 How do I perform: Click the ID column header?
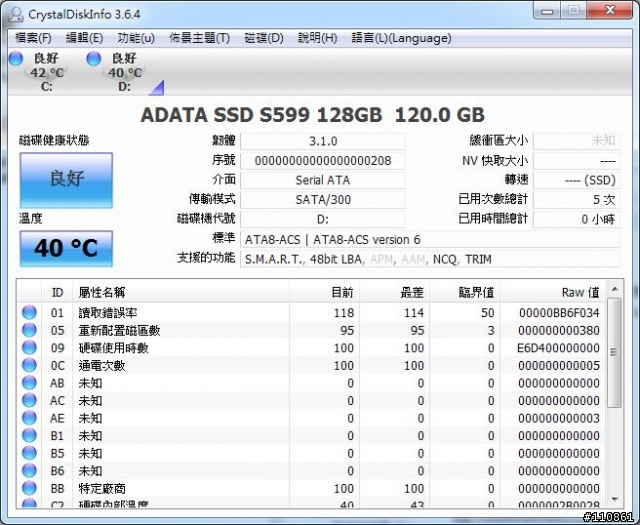pos(57,292)
